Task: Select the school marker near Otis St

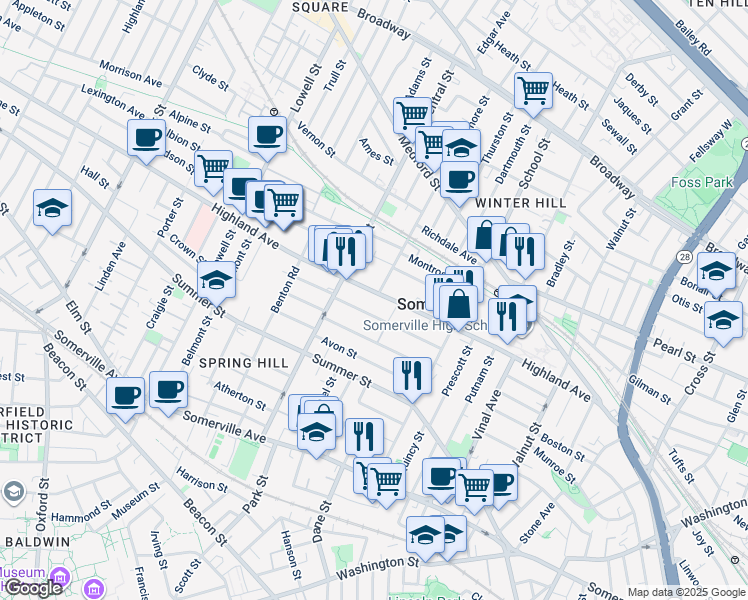Action: point(716,270)
